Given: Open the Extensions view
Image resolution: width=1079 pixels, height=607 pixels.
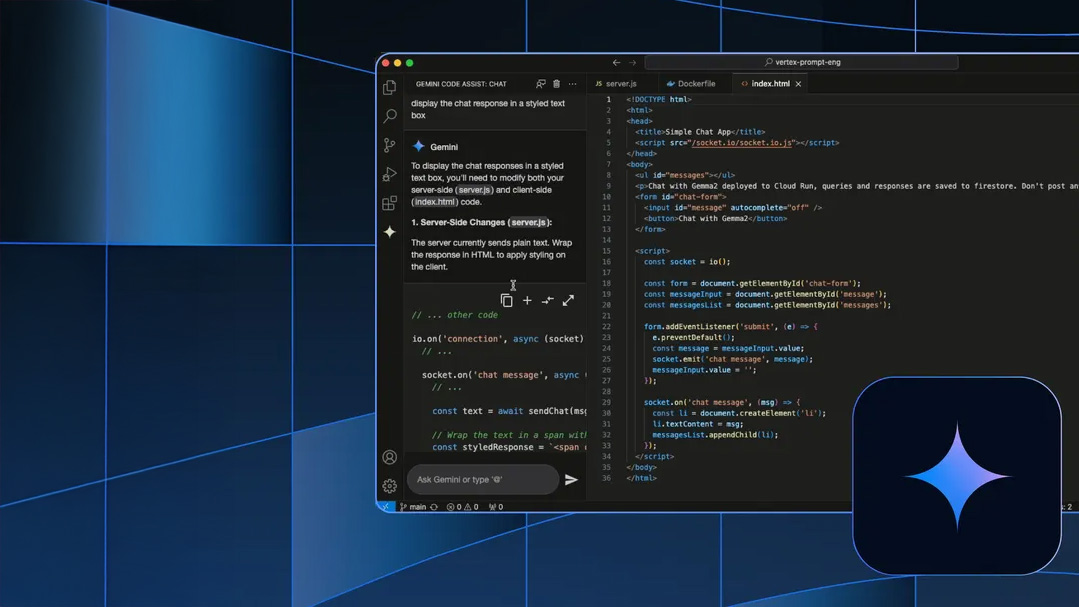Looking at the screenshot, I should [x=389, y=203].
